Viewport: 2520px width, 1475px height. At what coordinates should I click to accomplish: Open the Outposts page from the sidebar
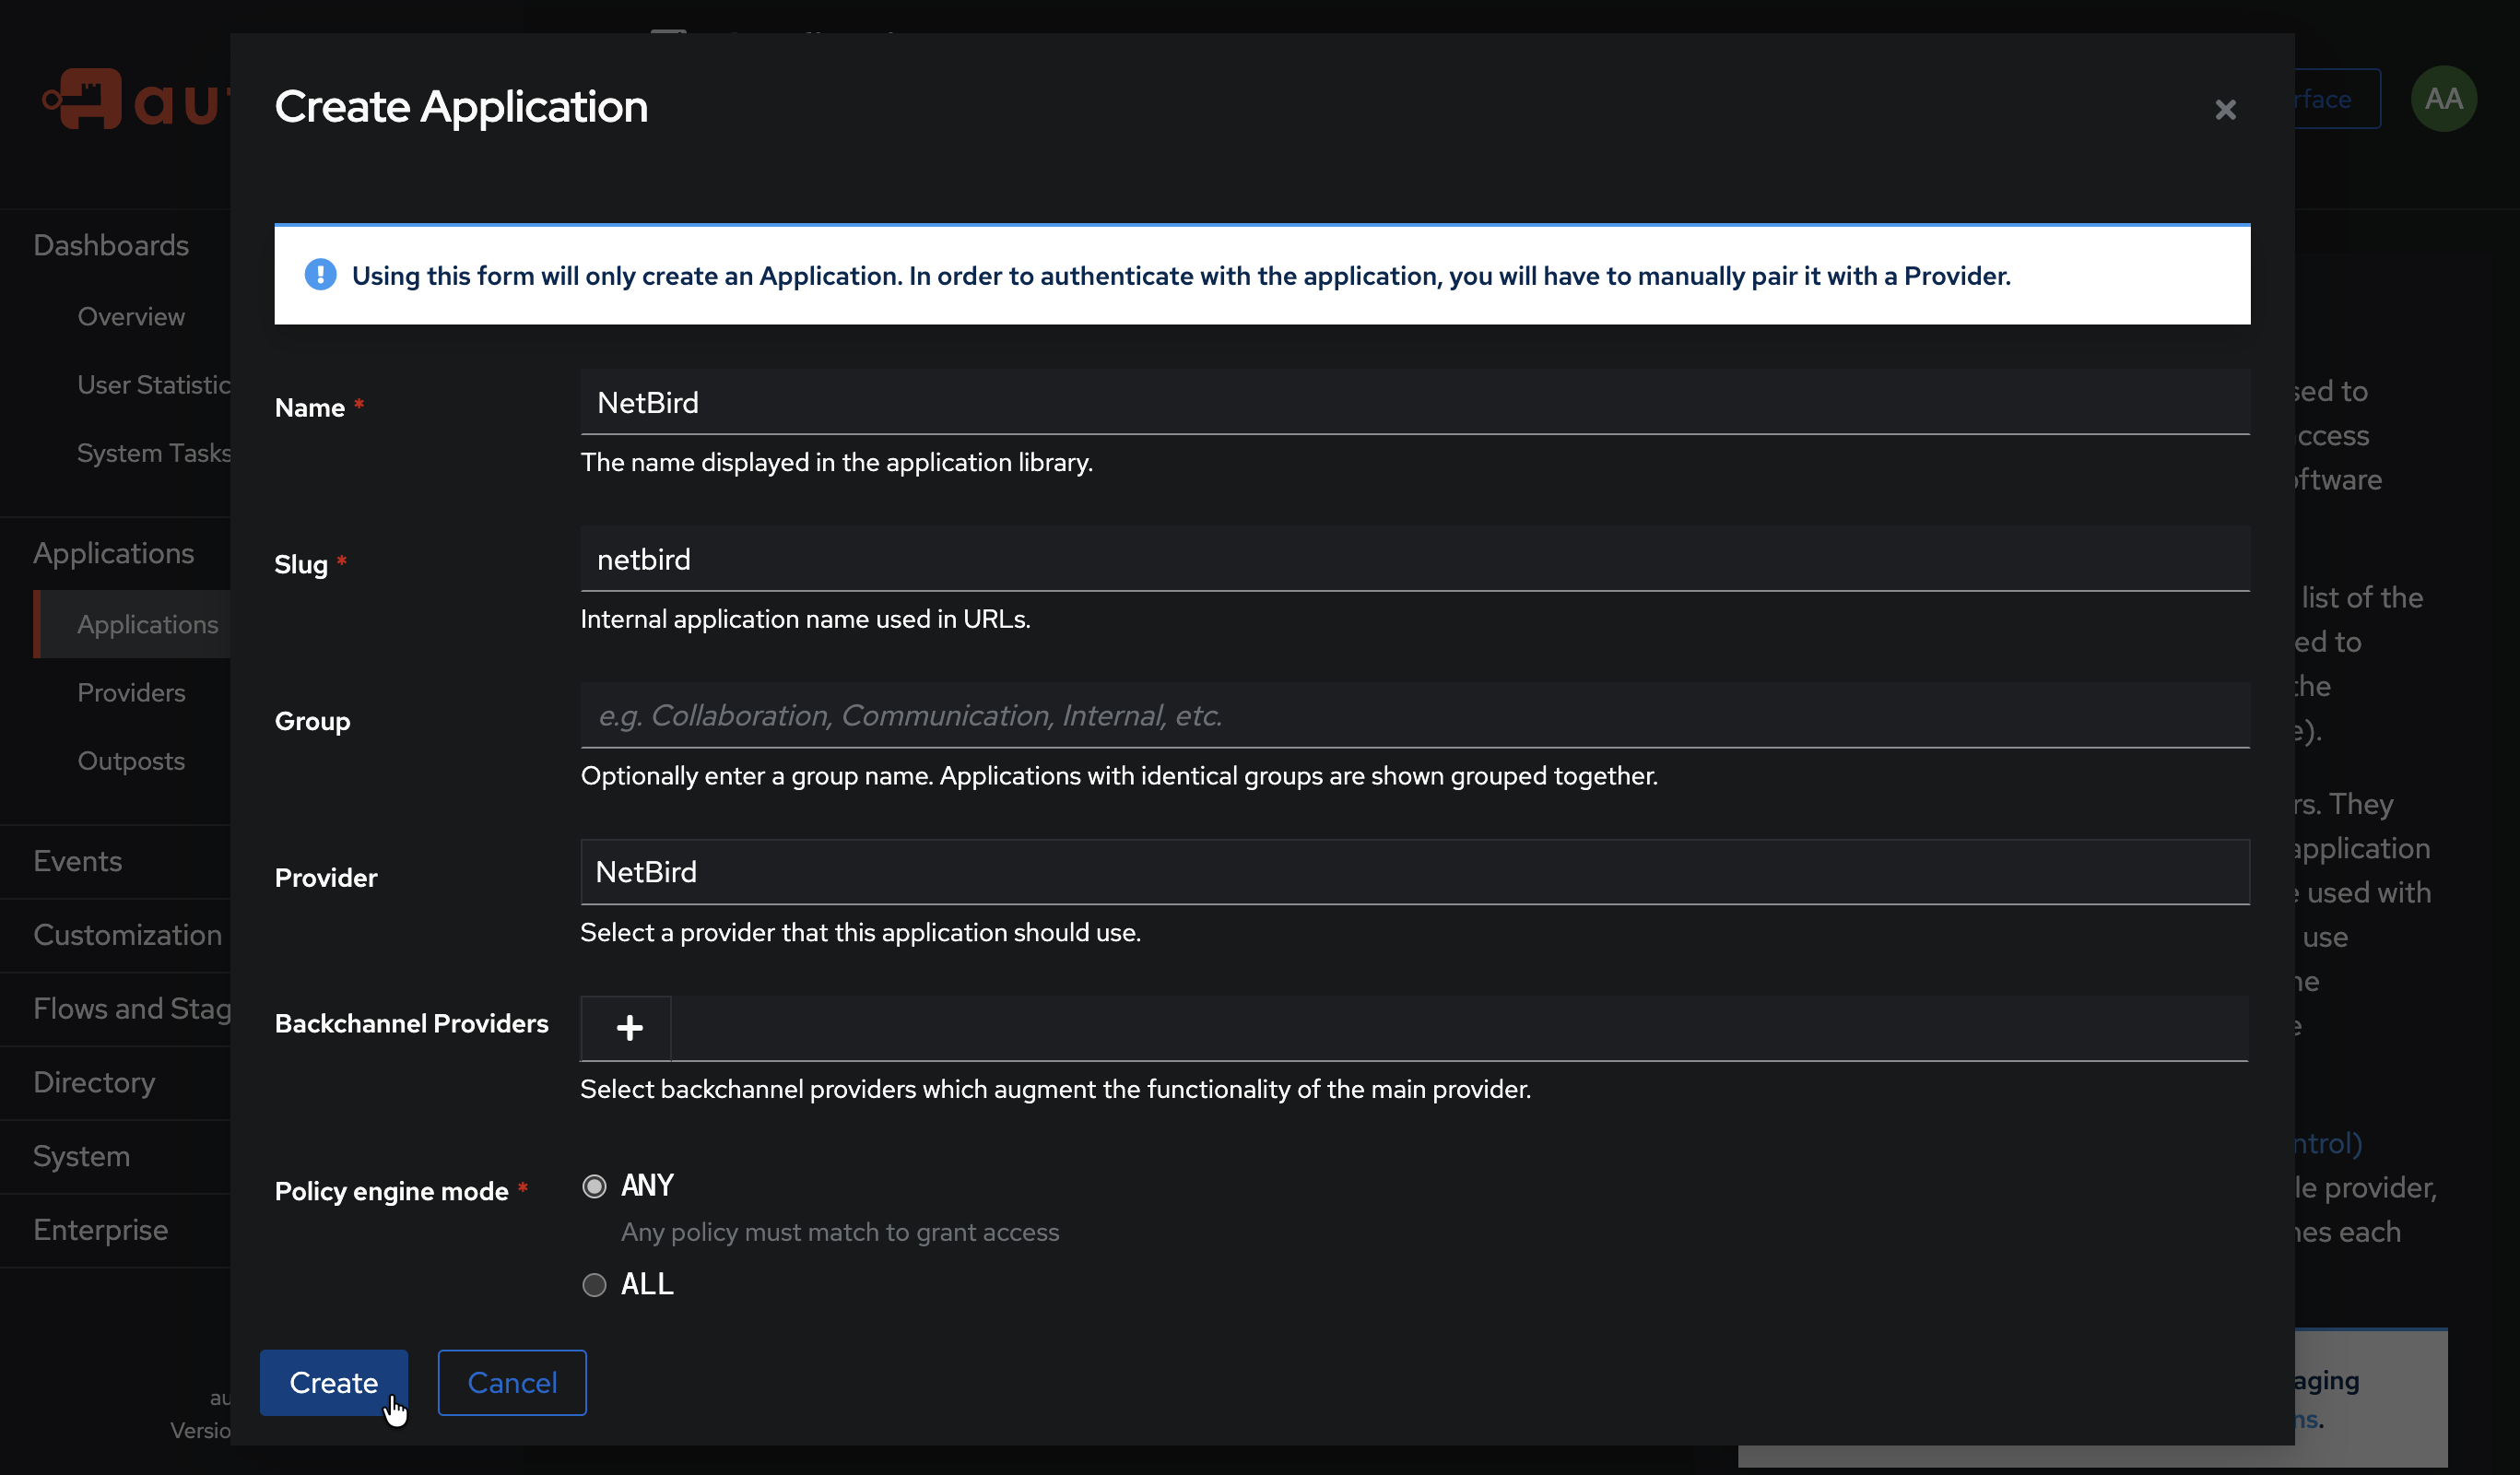131,761
